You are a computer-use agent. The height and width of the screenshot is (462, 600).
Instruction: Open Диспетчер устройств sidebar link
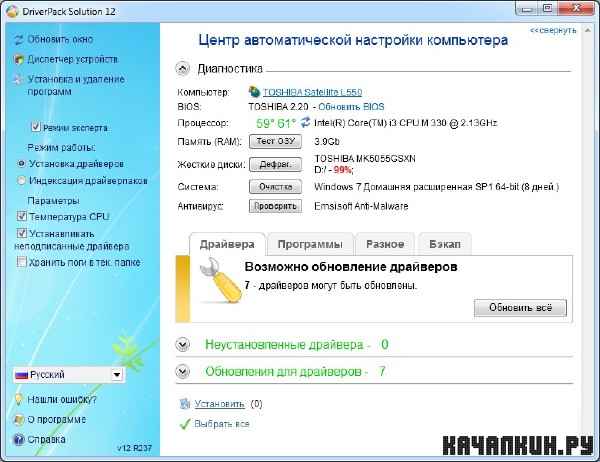(73, 59)
